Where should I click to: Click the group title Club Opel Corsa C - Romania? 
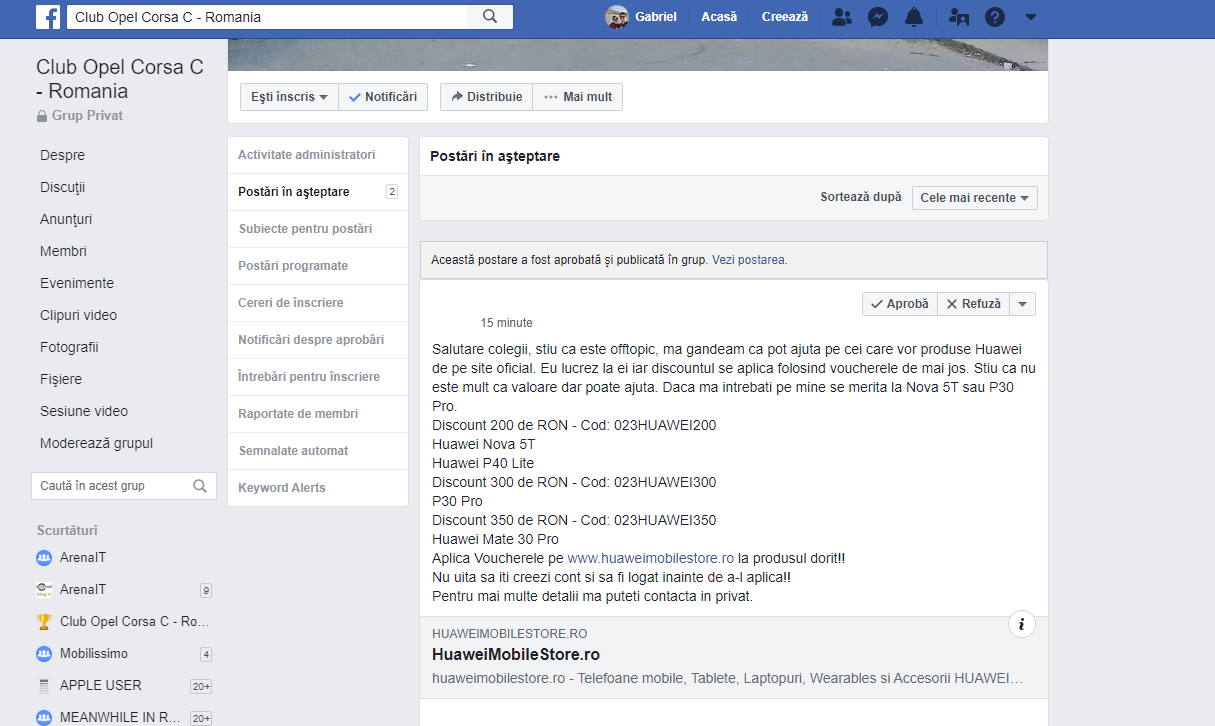tap(119, 79)
